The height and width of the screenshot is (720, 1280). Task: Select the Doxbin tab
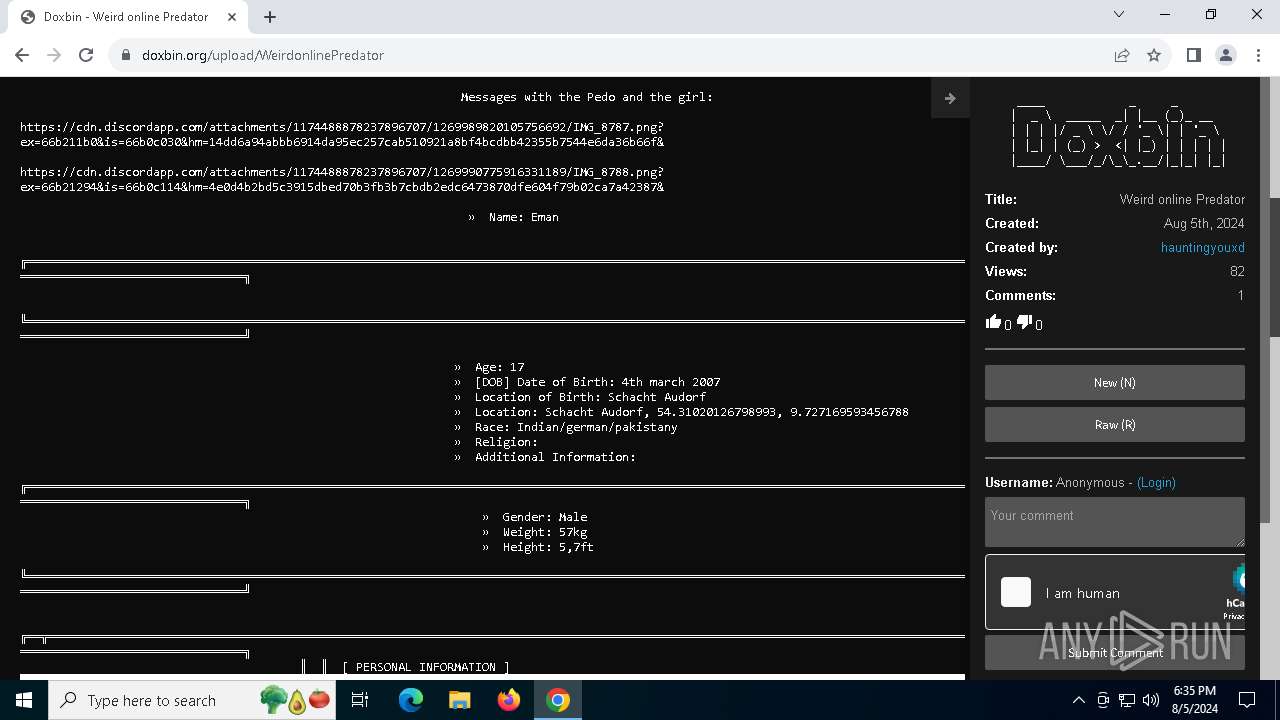(126, 17)
